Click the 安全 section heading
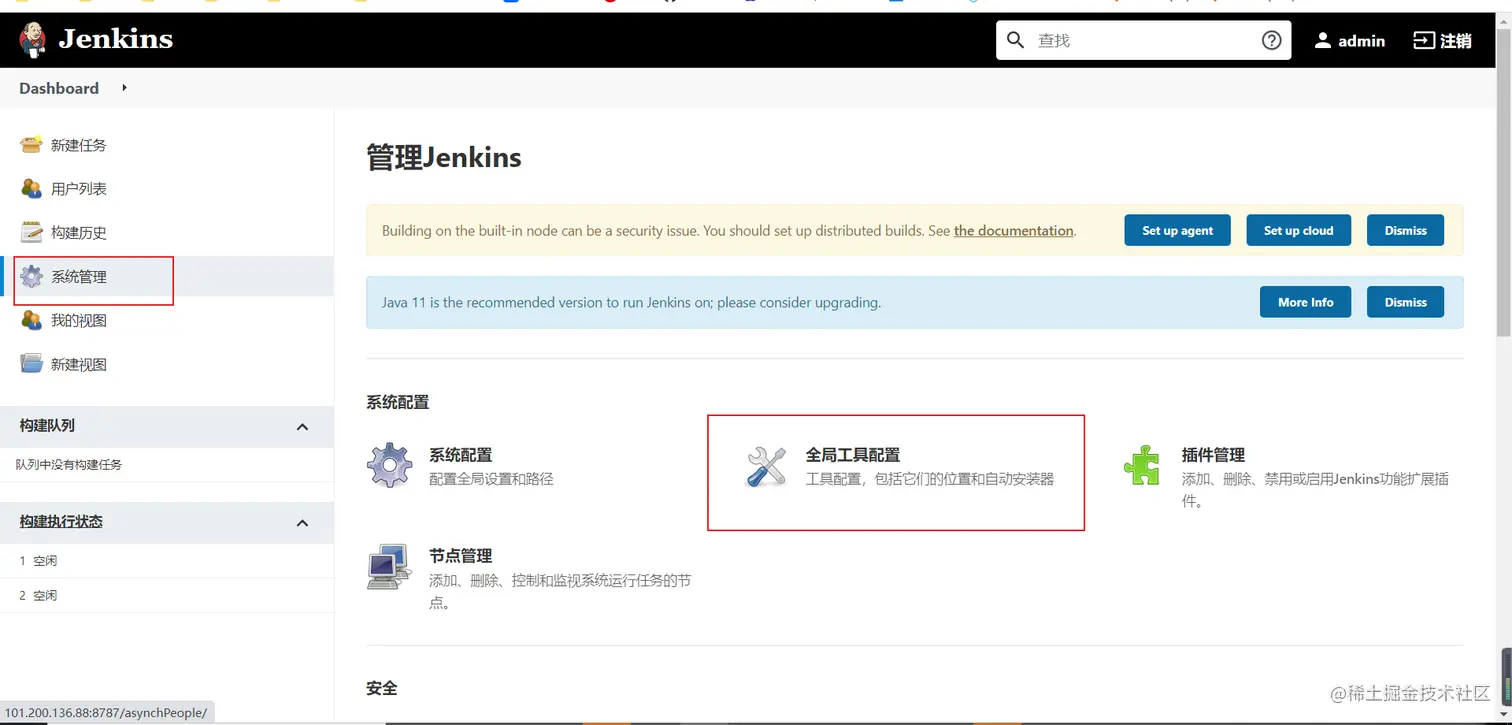1512x725 pixels. click(382, 688)
